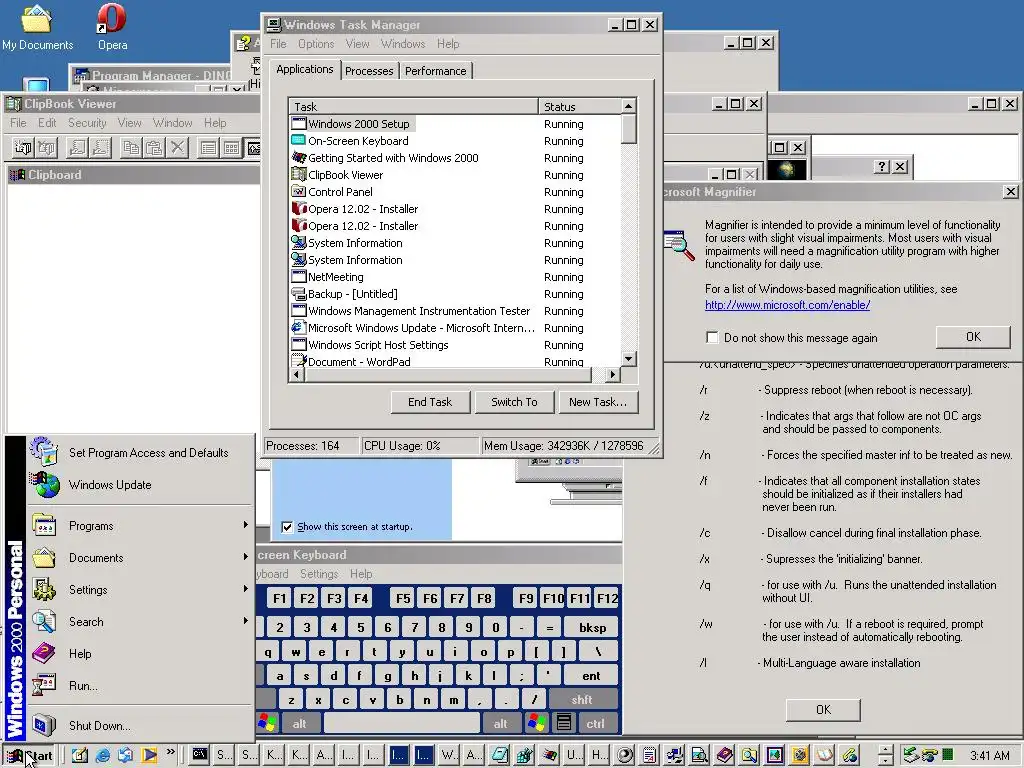1024x768 pixels.
Task: Click Switch To button
Action: (x=514, y=402)
